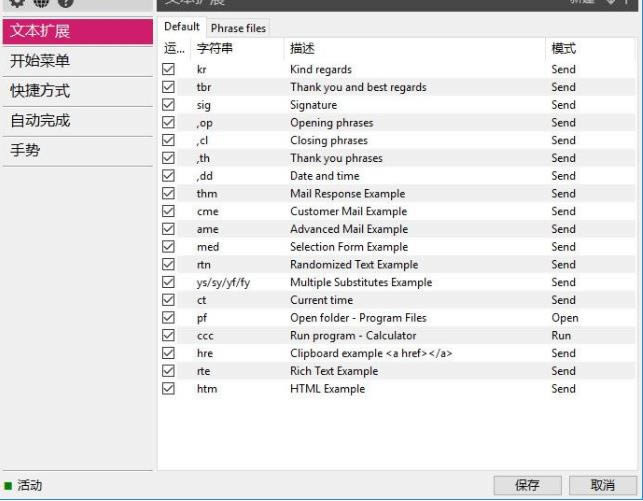The image size is (643, 501).
Task: Open the 开始菜单 section in sidebar
Action: (x=40, y=61)
